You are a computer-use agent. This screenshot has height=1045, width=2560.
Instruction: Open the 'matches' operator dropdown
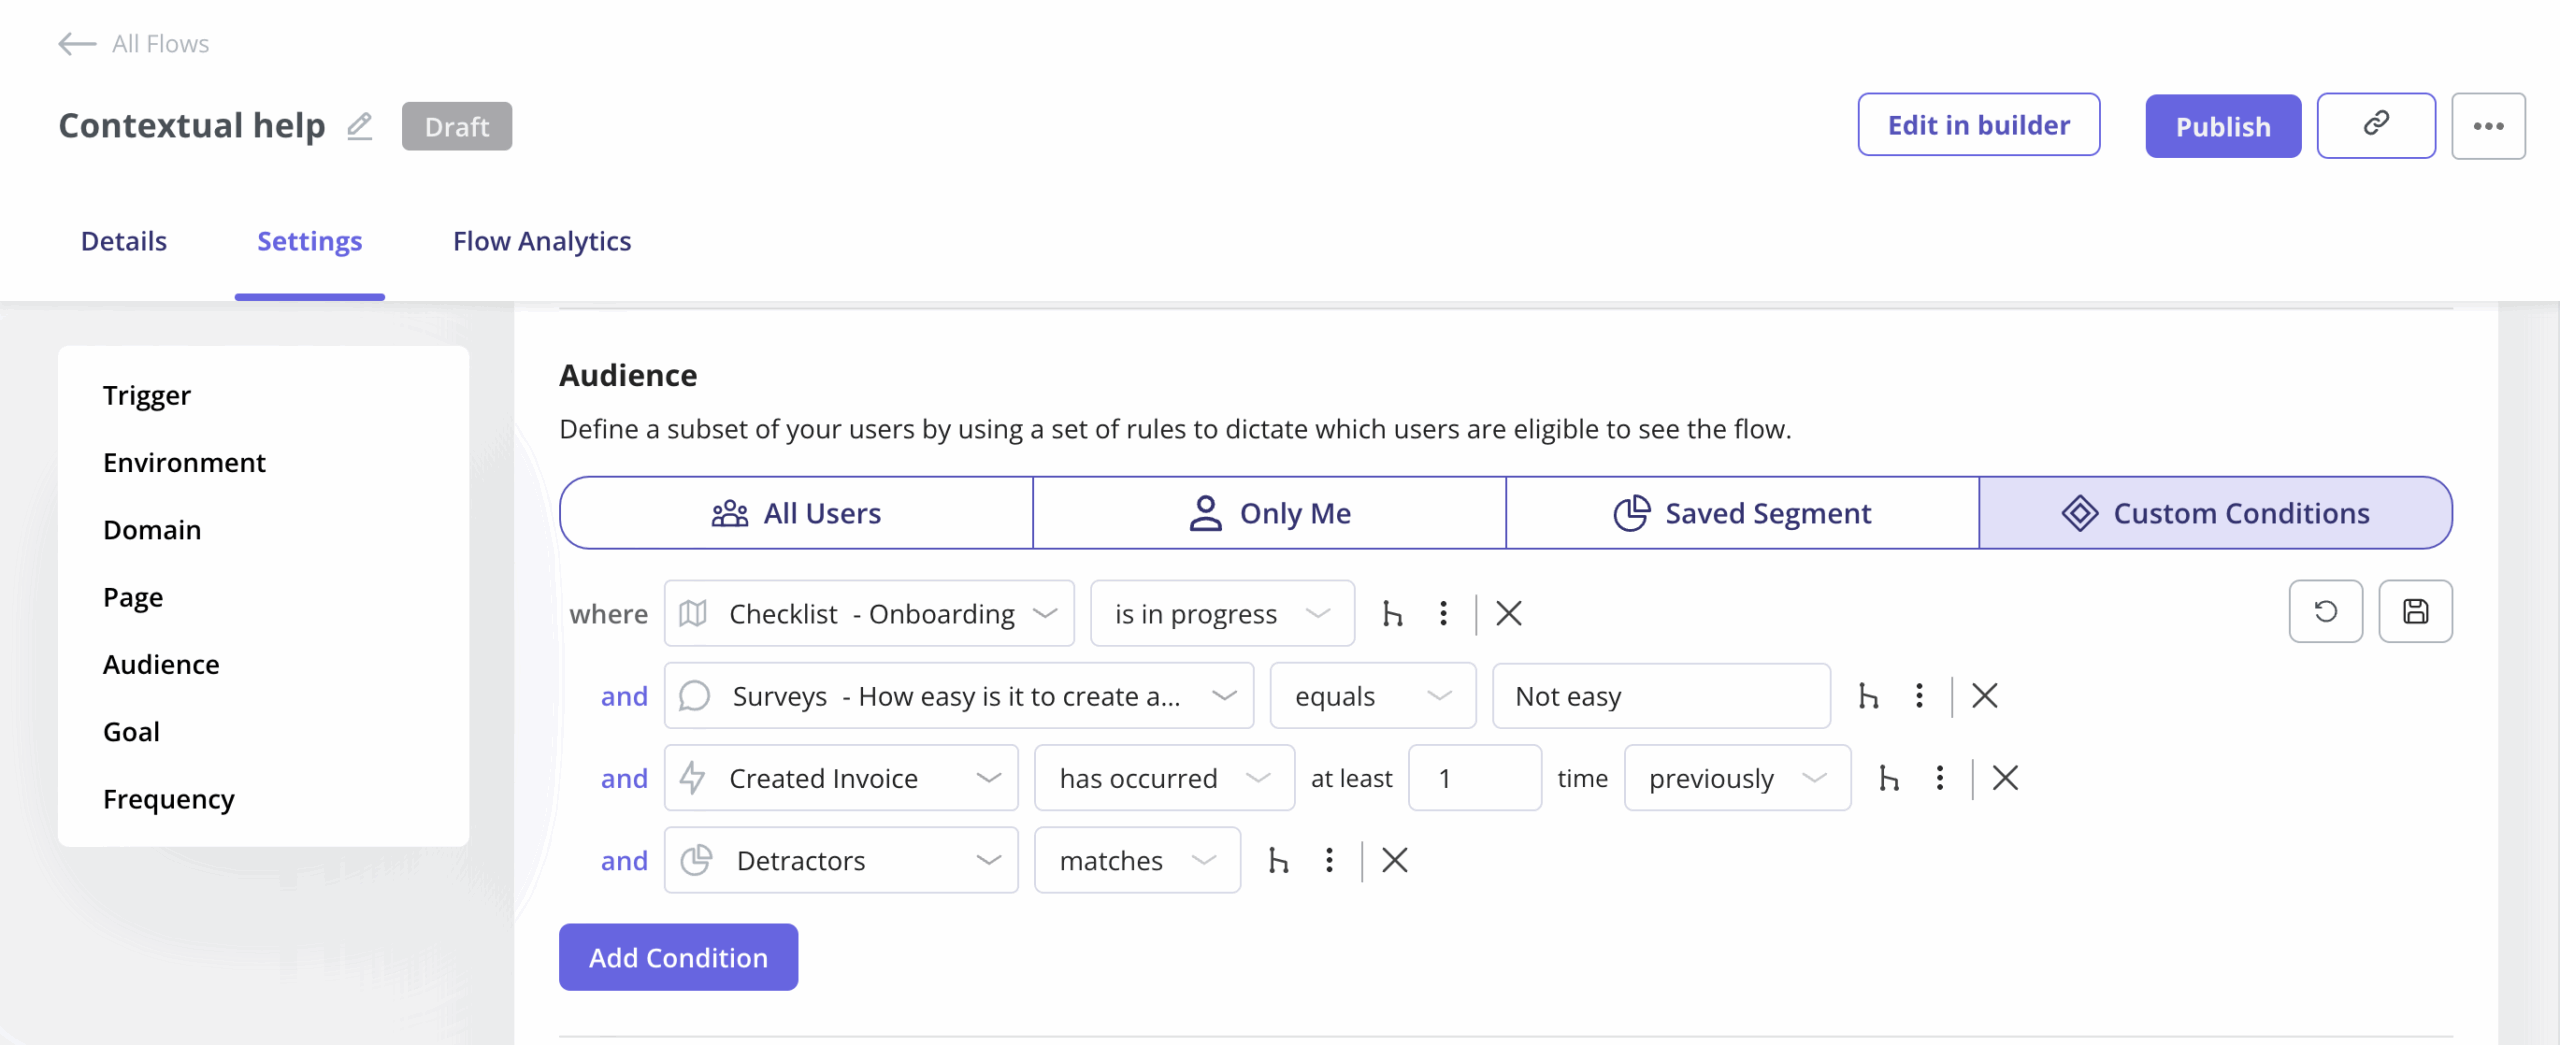point(1137,860)
